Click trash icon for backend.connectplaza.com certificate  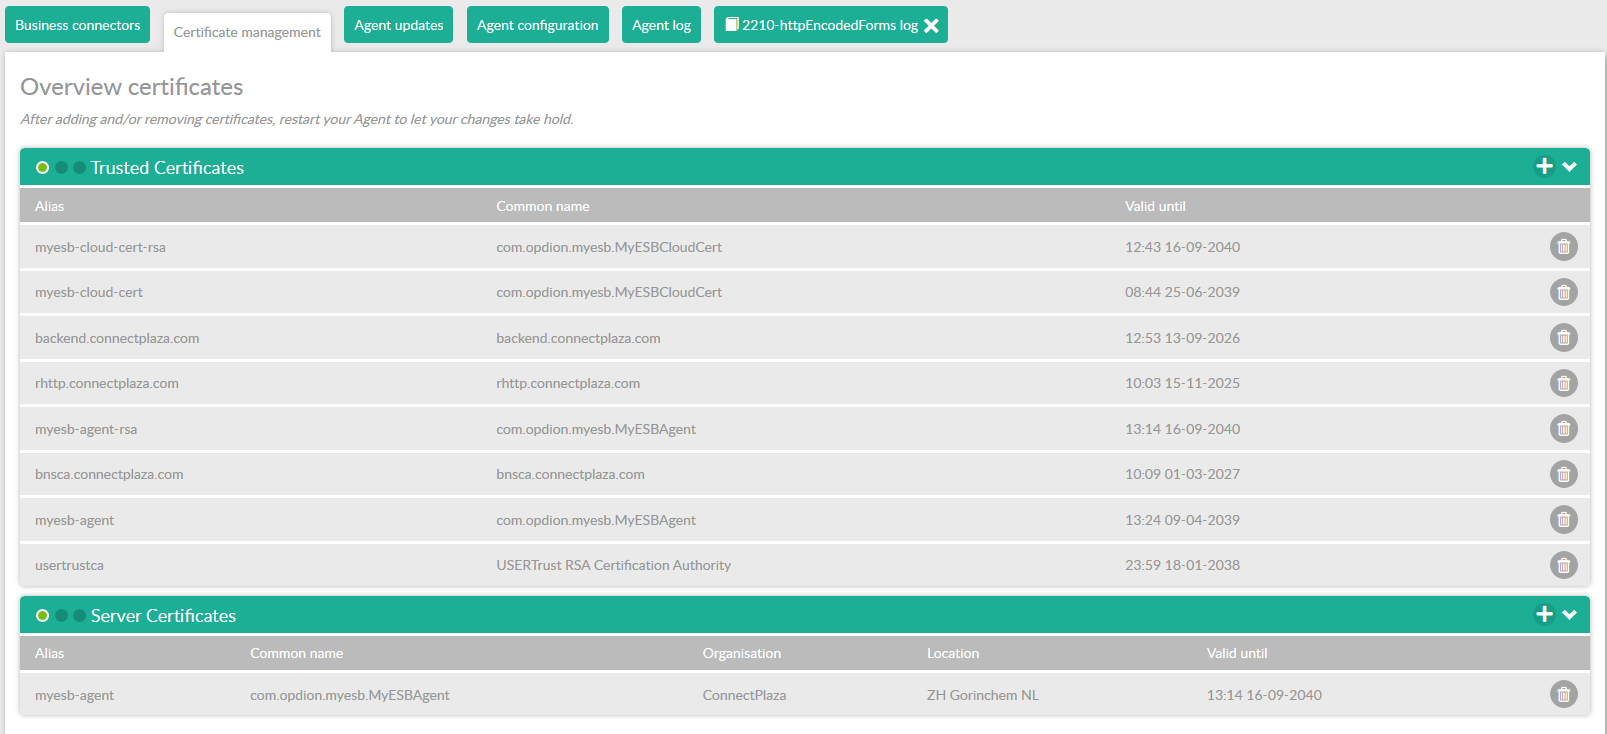coord(1563,338)
